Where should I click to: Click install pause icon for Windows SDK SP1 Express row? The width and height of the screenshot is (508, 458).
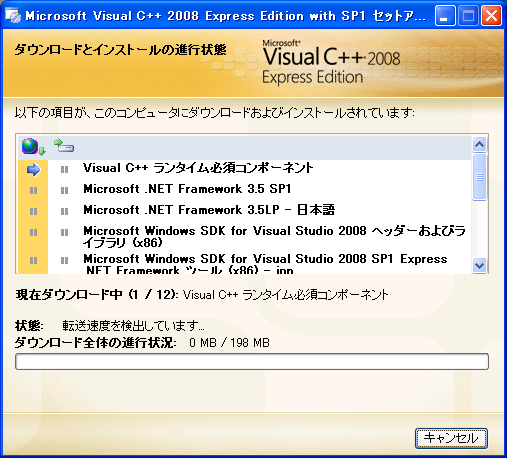point(64,260)
